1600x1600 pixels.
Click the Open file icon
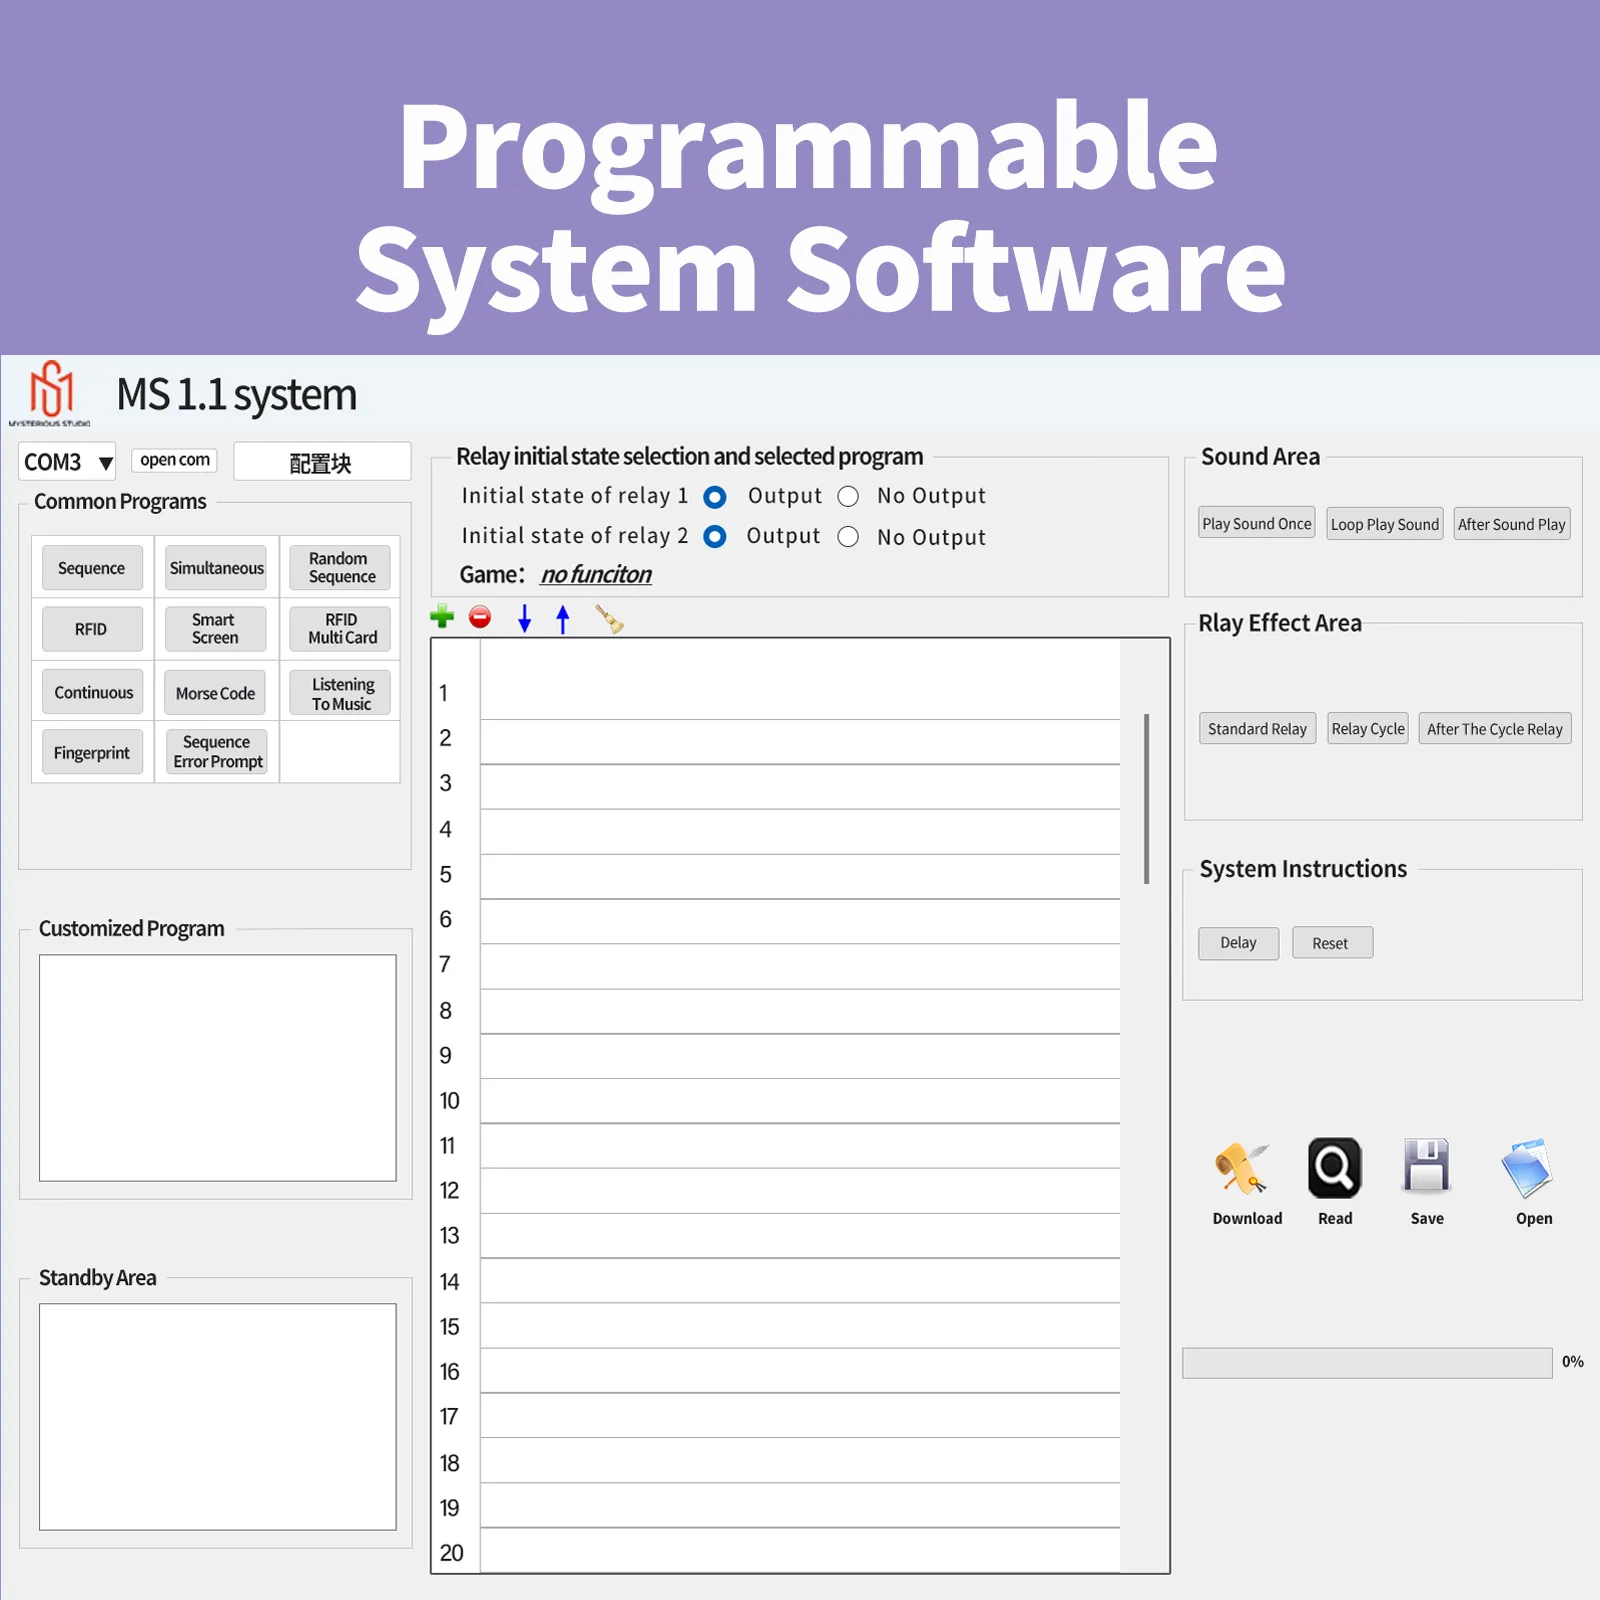pyautogui.click(x=1527, y=1168)
